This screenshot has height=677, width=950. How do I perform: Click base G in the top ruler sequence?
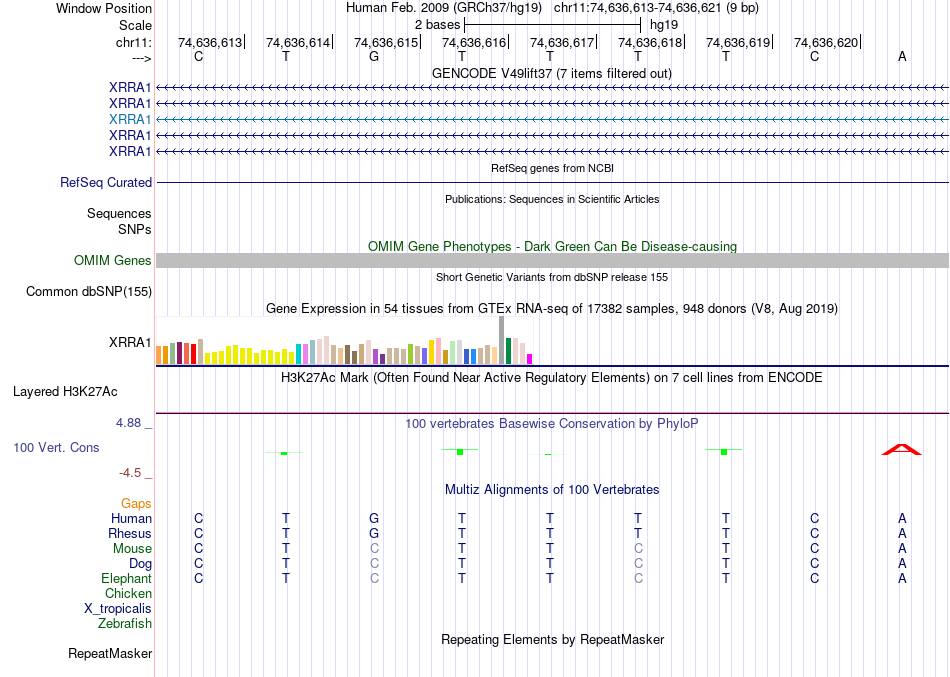point(374,56)
